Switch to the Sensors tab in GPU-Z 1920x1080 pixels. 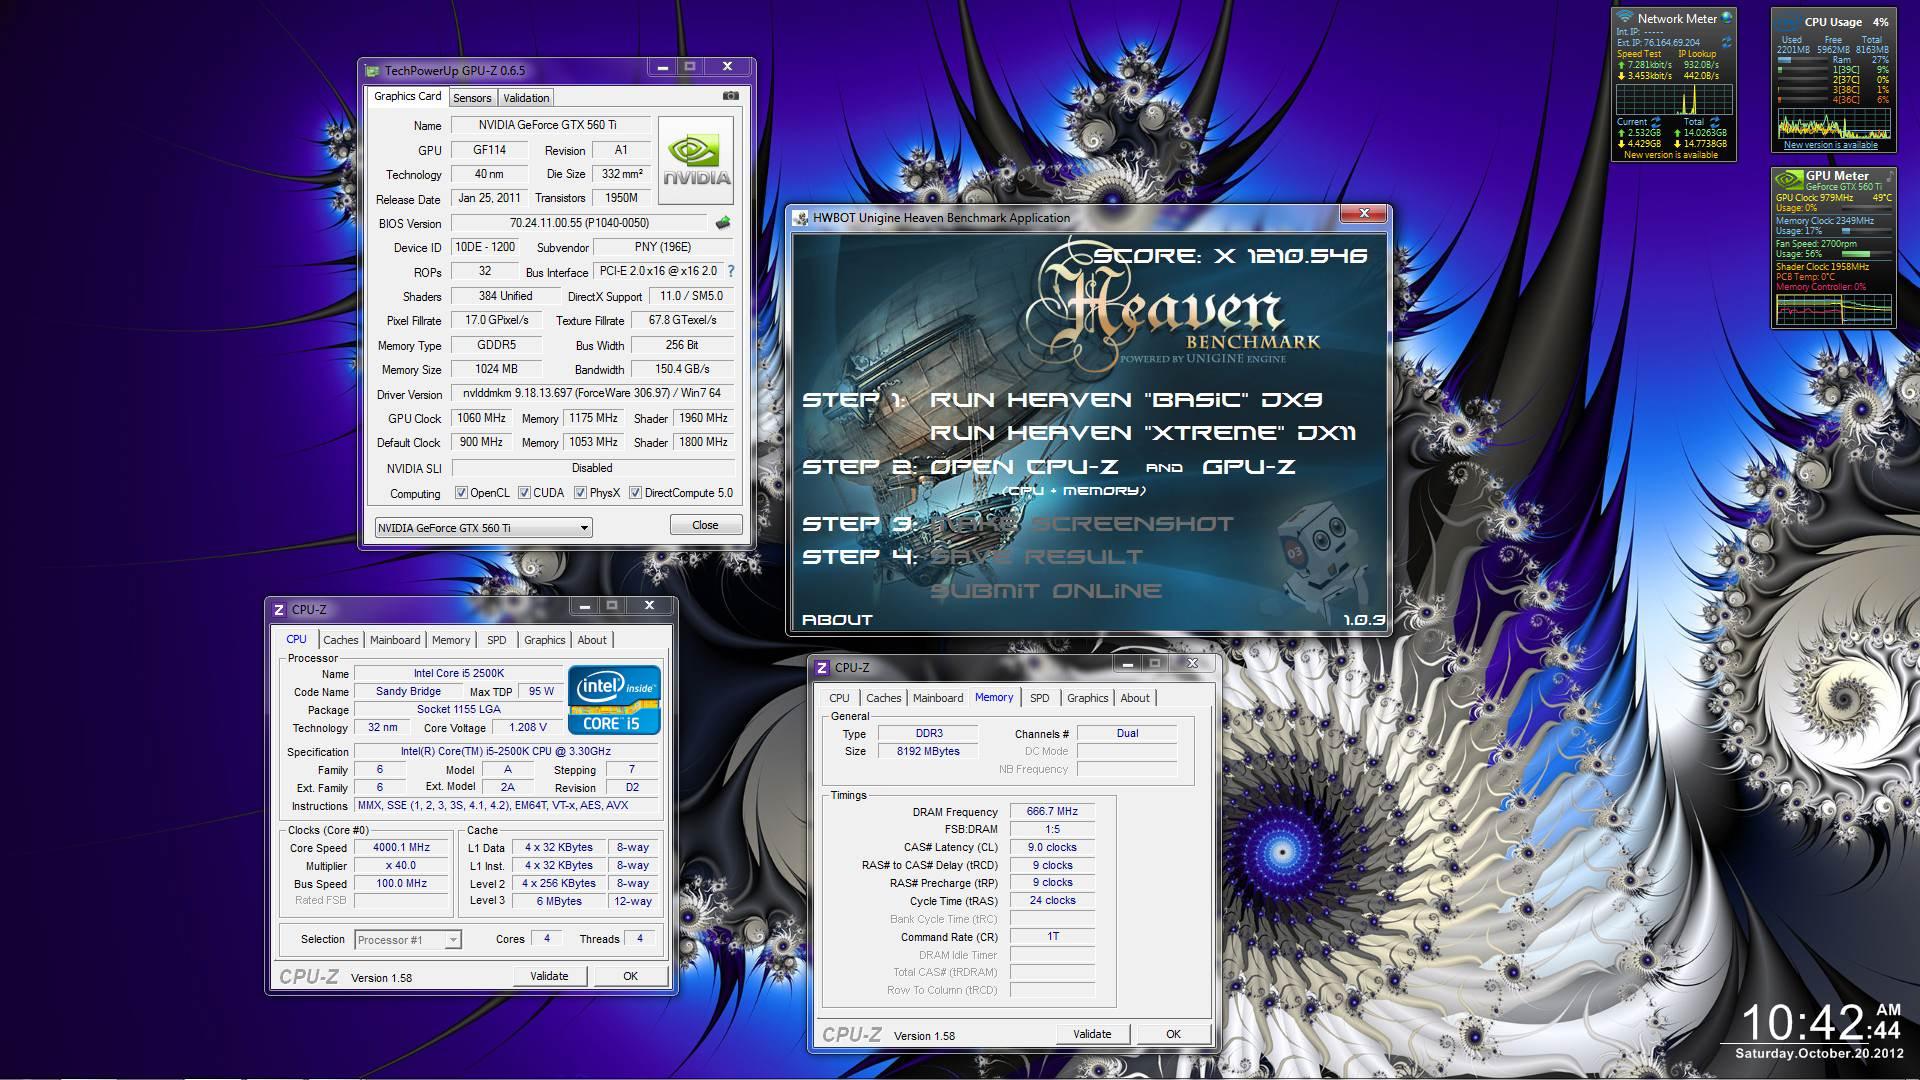(x=472, y=98)
